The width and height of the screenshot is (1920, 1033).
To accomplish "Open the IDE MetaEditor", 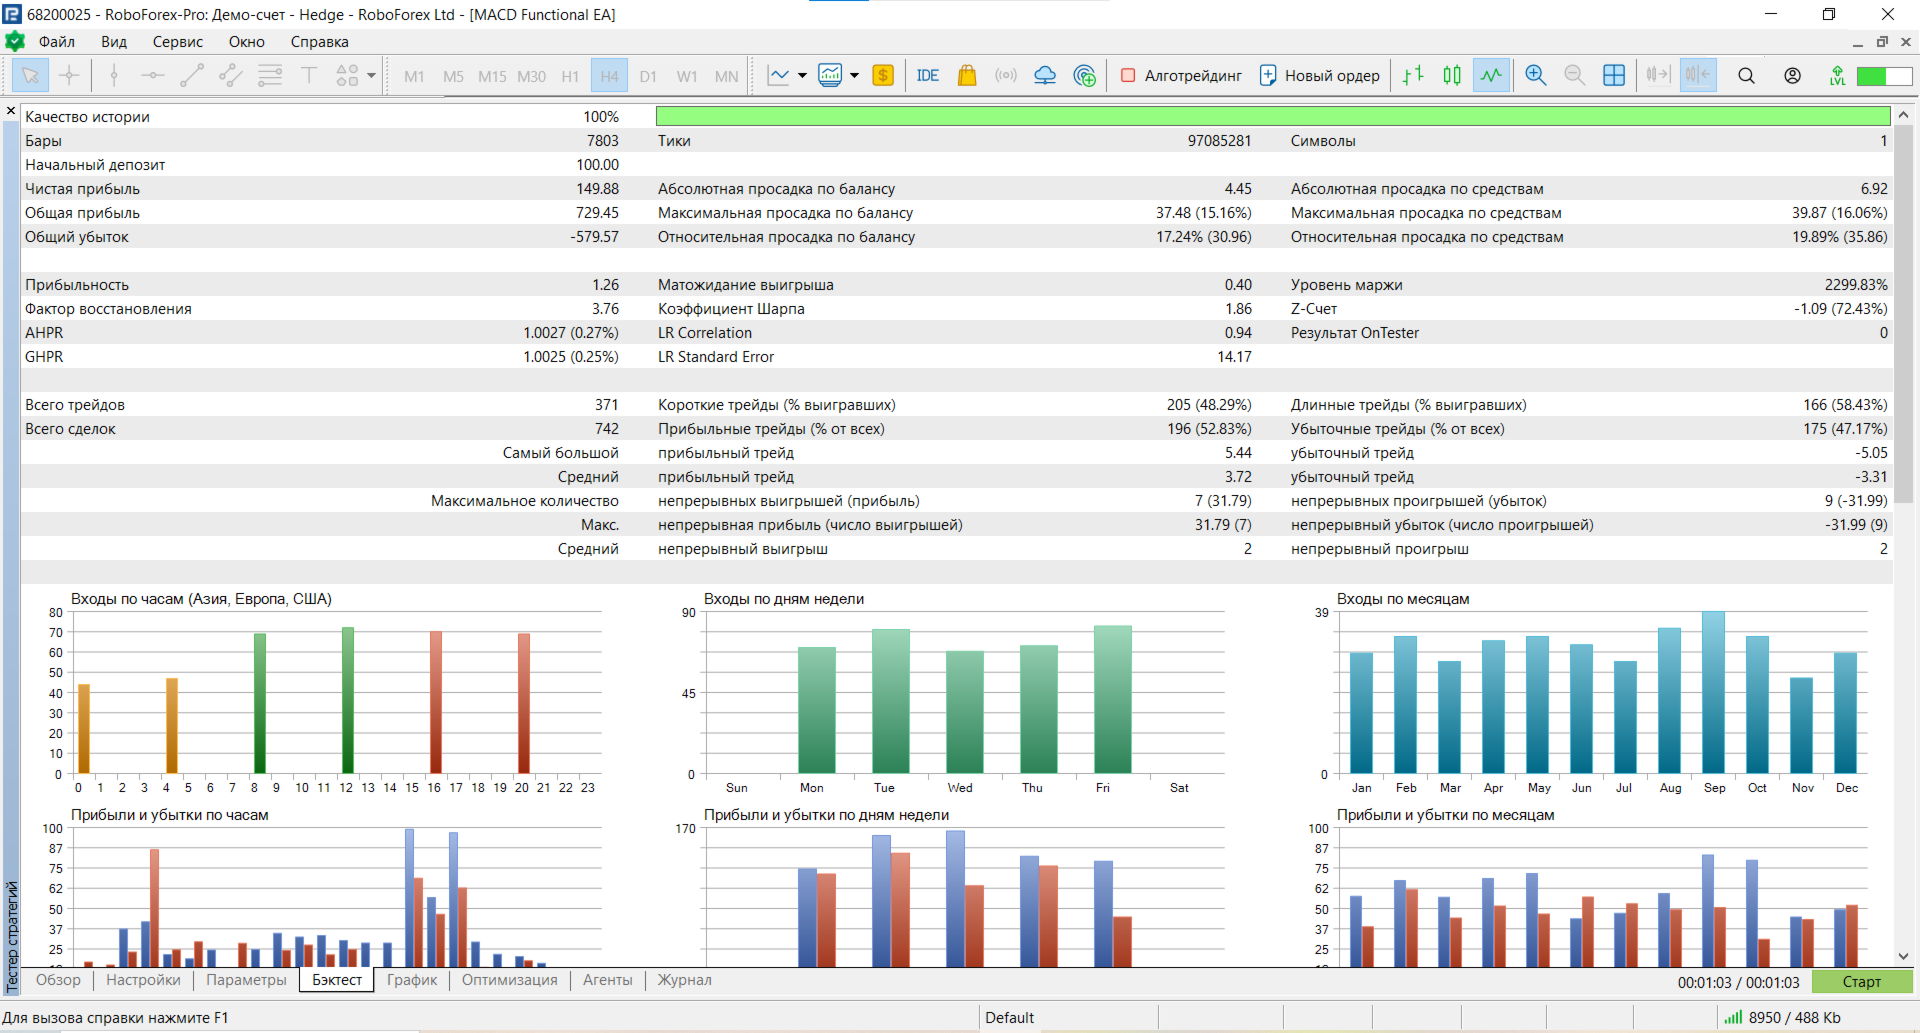I will tap(927, 76).
